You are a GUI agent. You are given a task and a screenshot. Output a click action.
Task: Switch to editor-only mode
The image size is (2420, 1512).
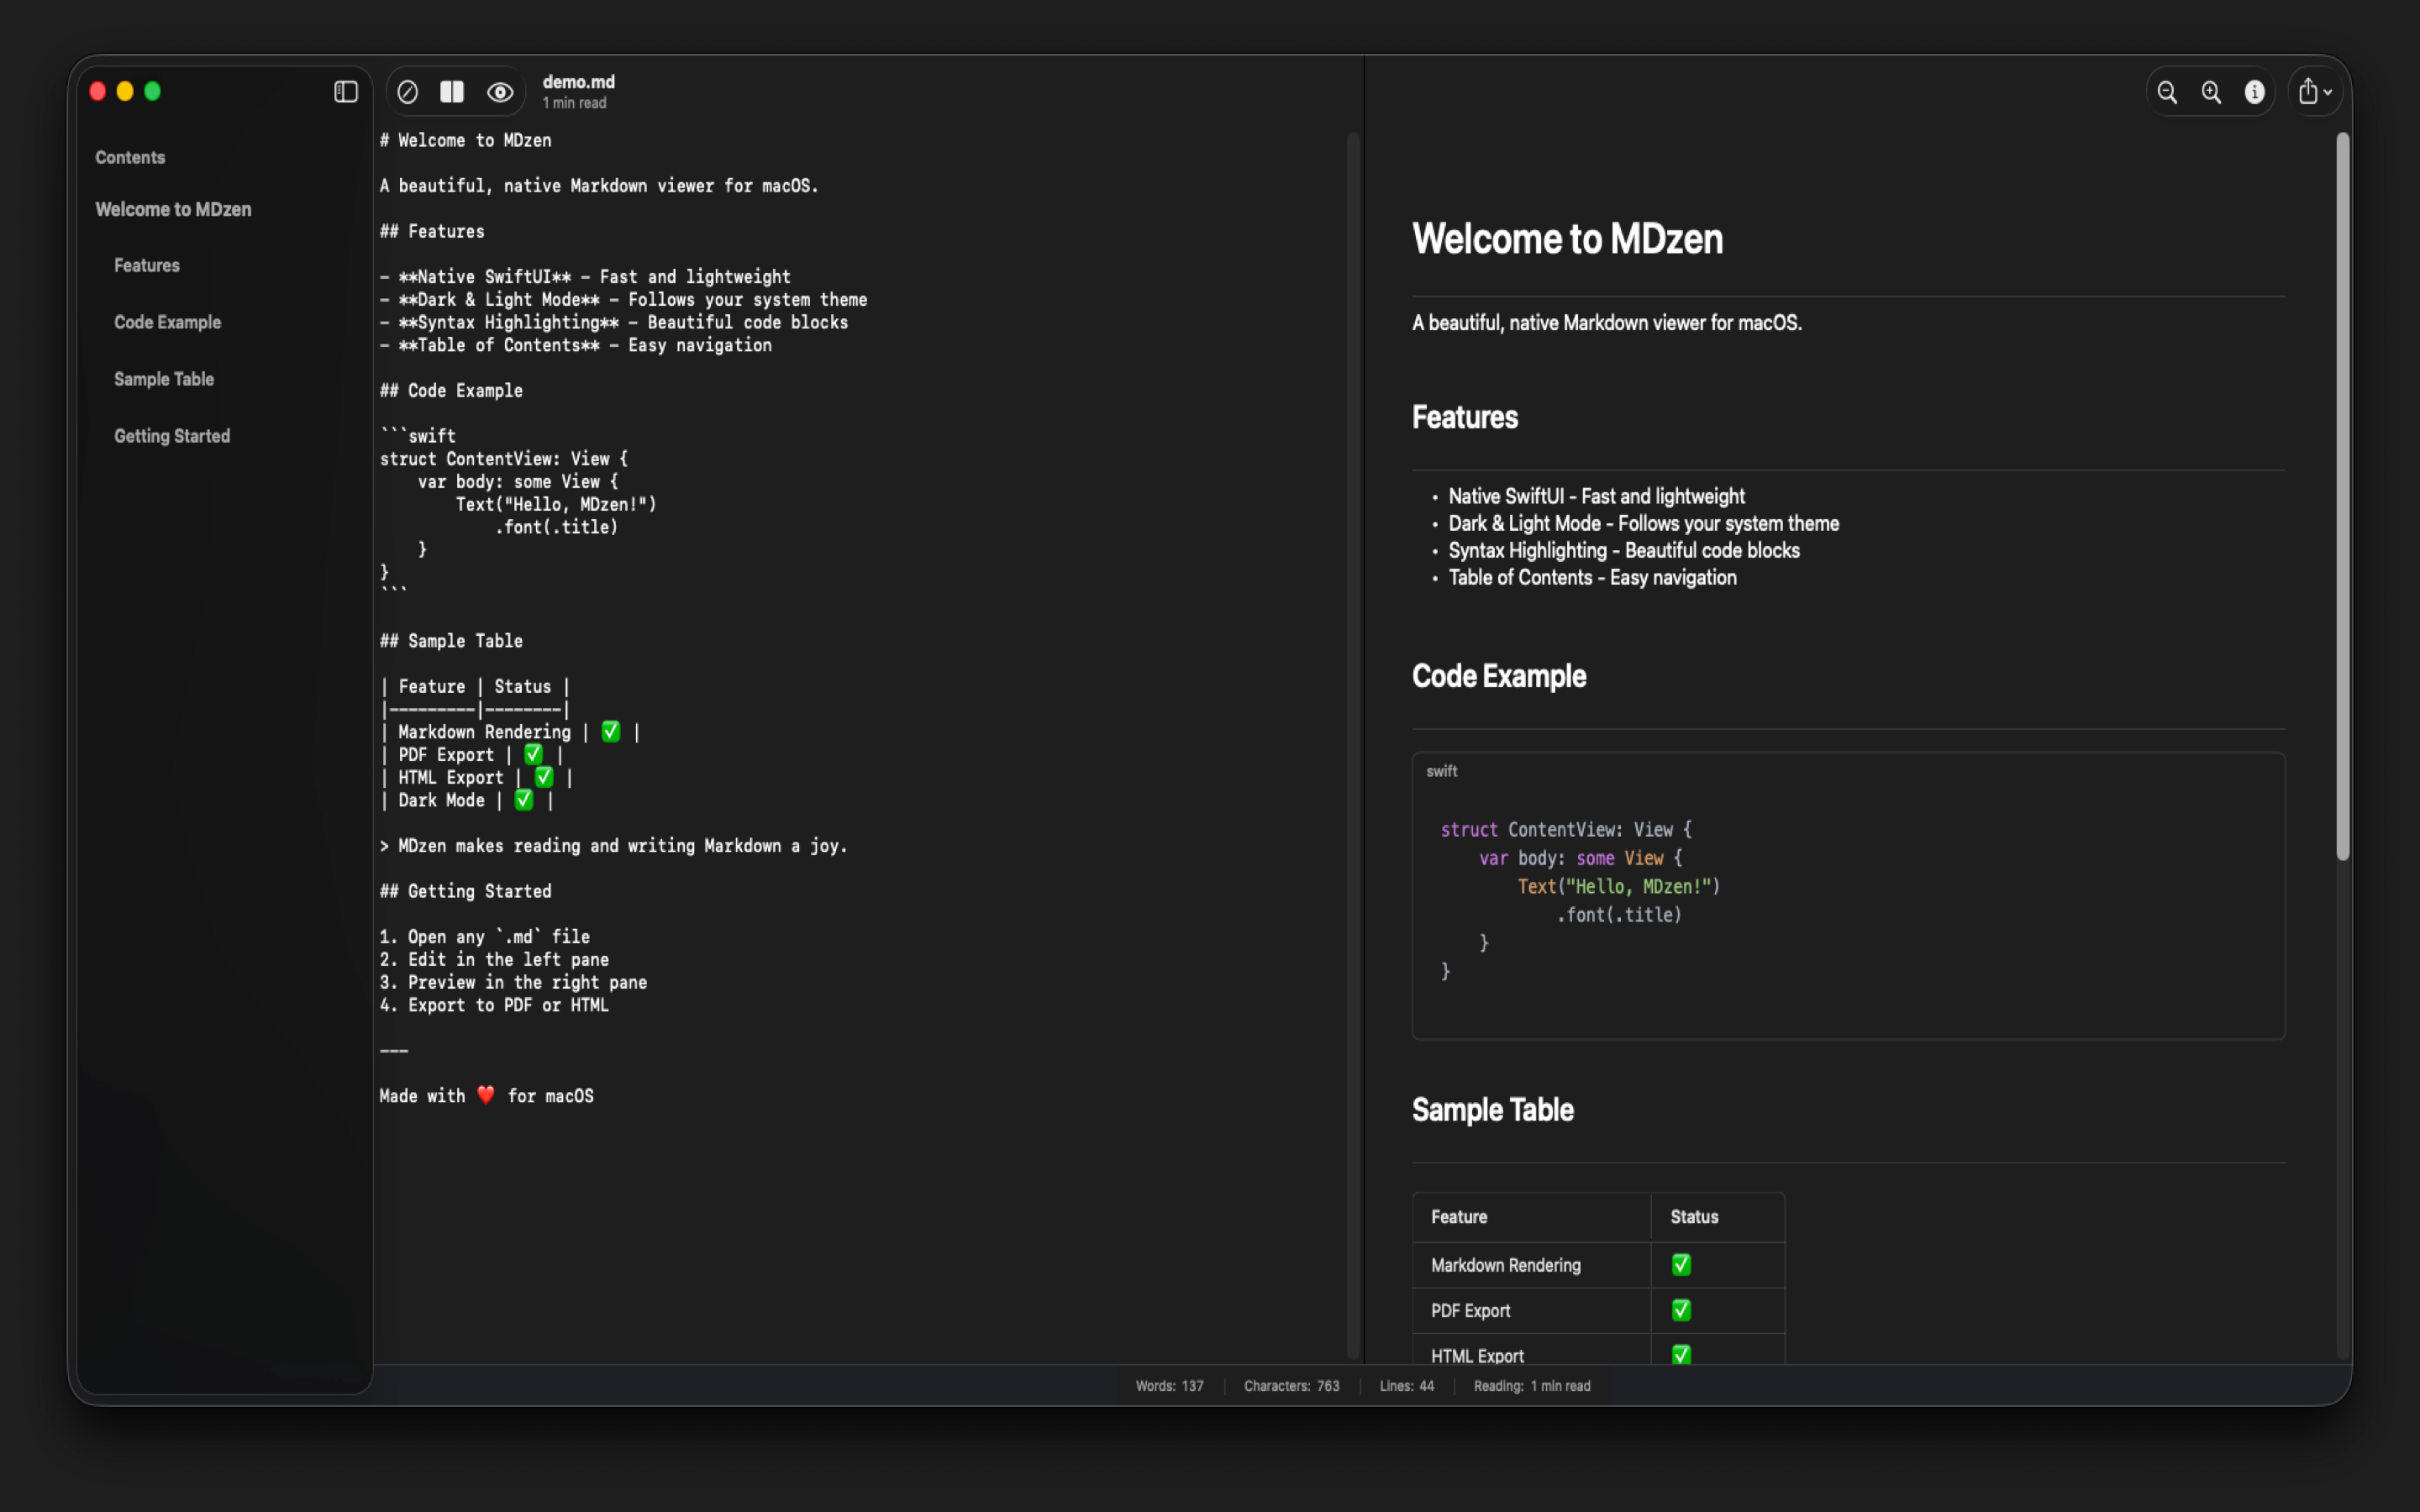click(408, 91)
